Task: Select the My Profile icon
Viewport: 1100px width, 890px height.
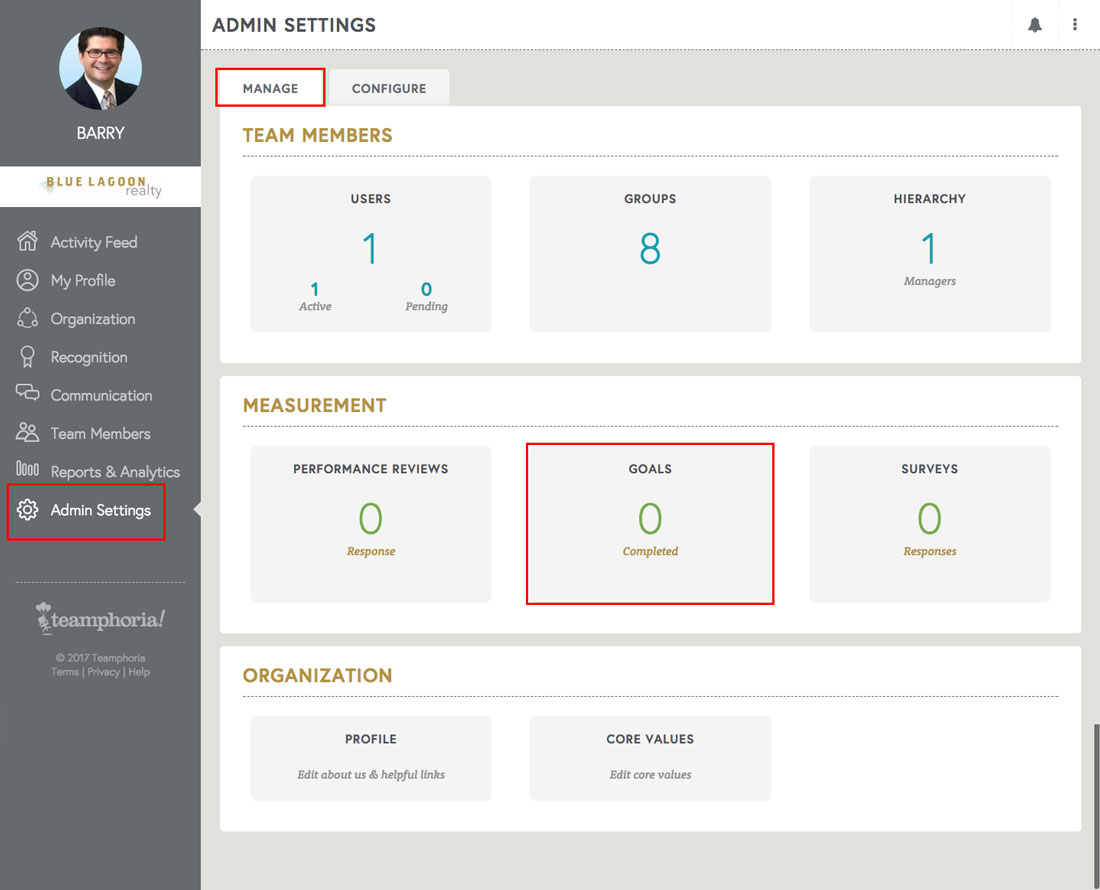Action: click(29, 280)
